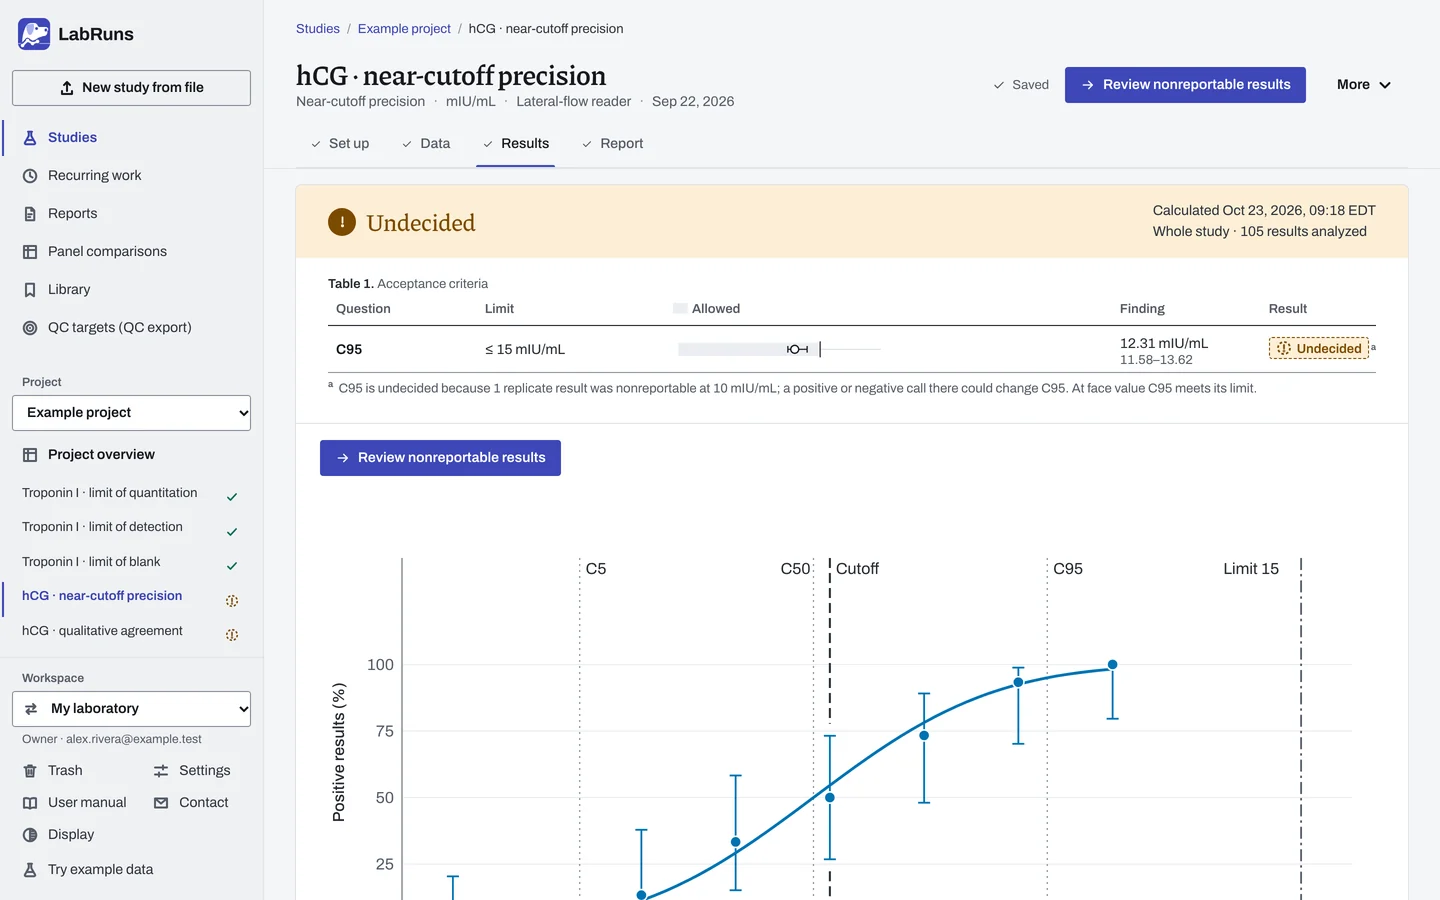Viewport: 1440px width, 900px height.
Task: Click the topmost data point at 100%
Action: click(1112, 665)
